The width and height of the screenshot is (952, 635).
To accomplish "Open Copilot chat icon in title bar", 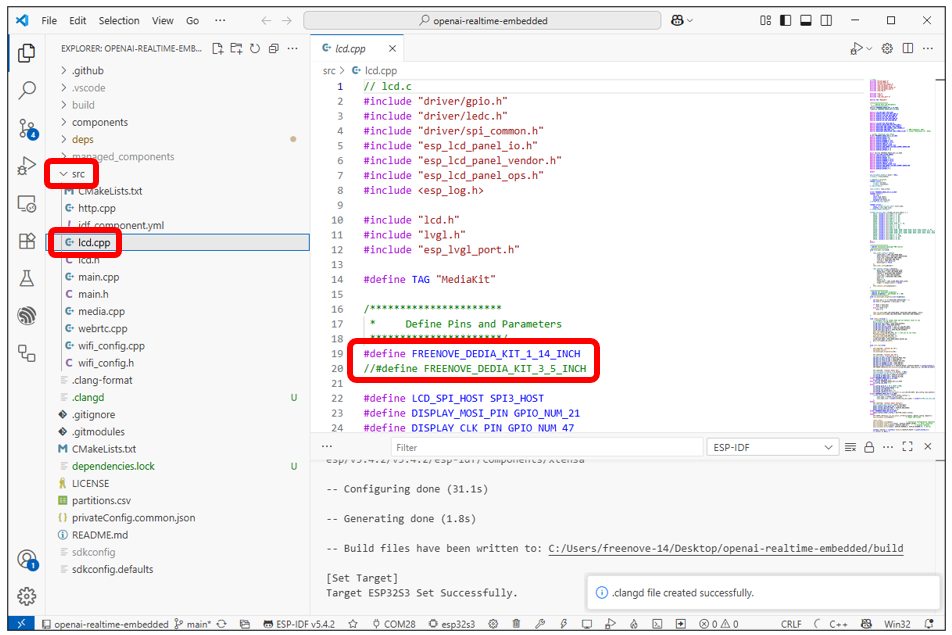I will click(678, 21).
